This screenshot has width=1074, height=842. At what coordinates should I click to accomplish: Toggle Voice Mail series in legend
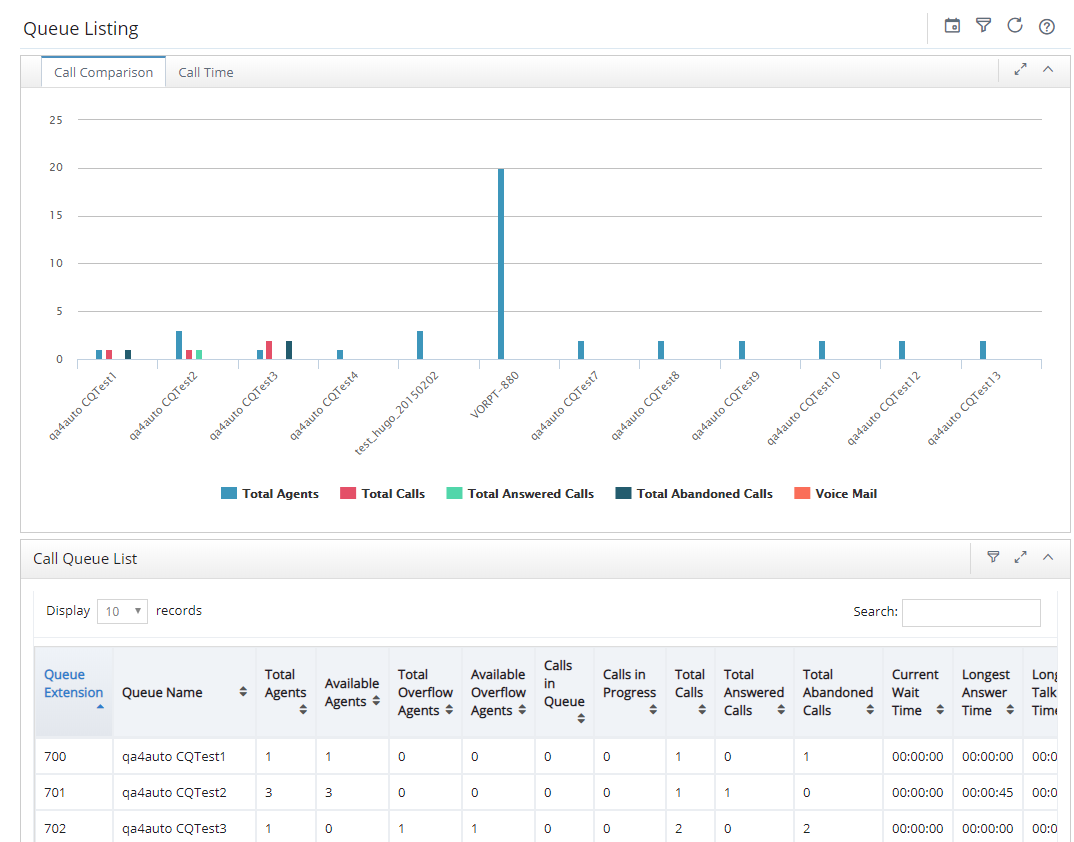coord(835,493)
